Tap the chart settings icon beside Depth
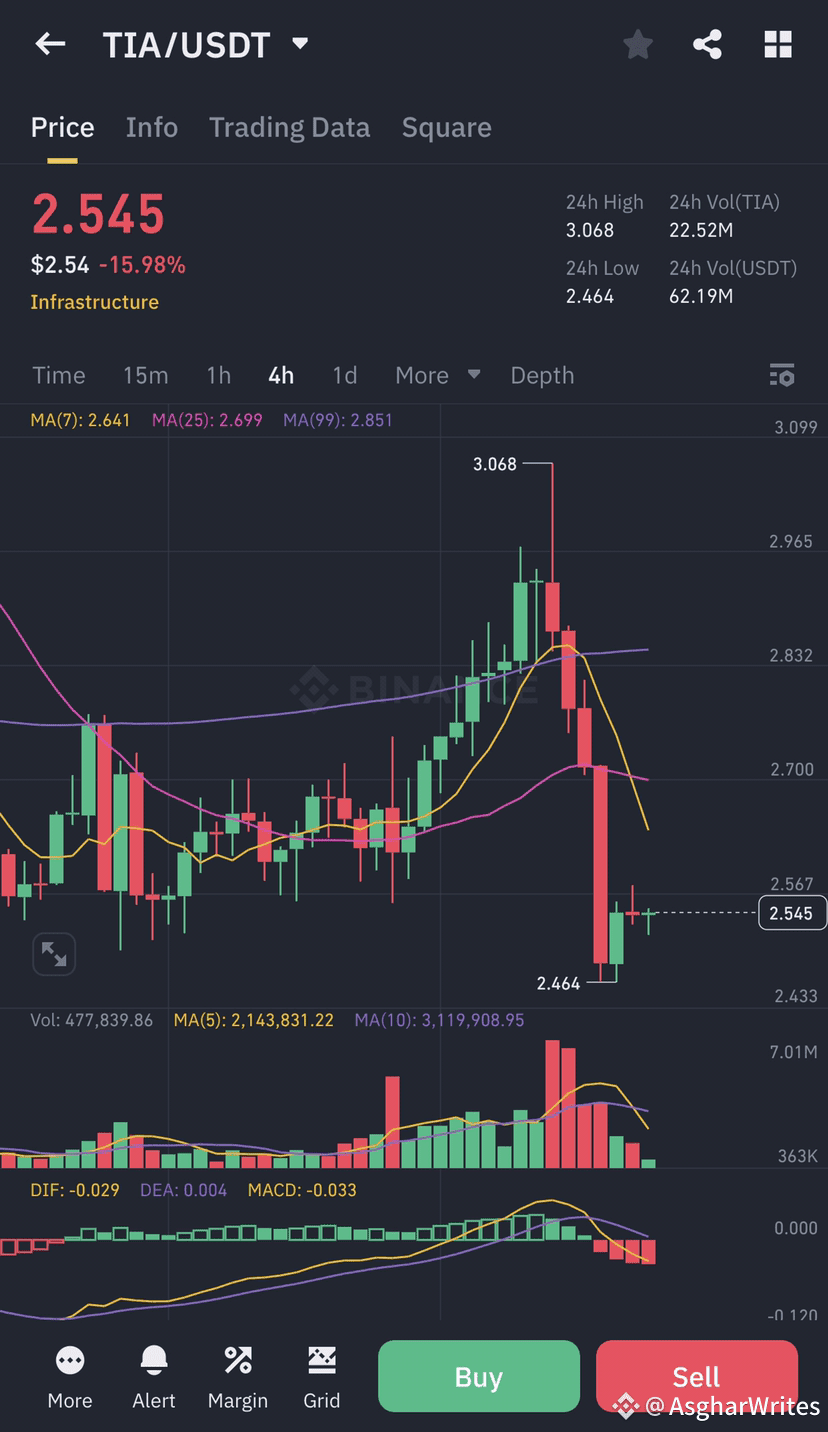 click(x=782, y=375)
